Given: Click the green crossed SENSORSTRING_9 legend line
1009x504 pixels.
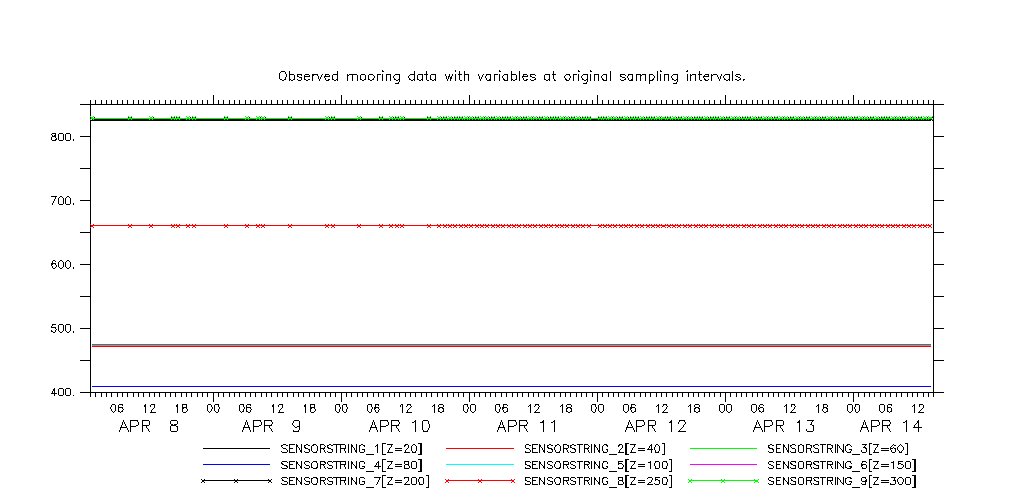Looking at the screenshot, I should click(722, 481).
